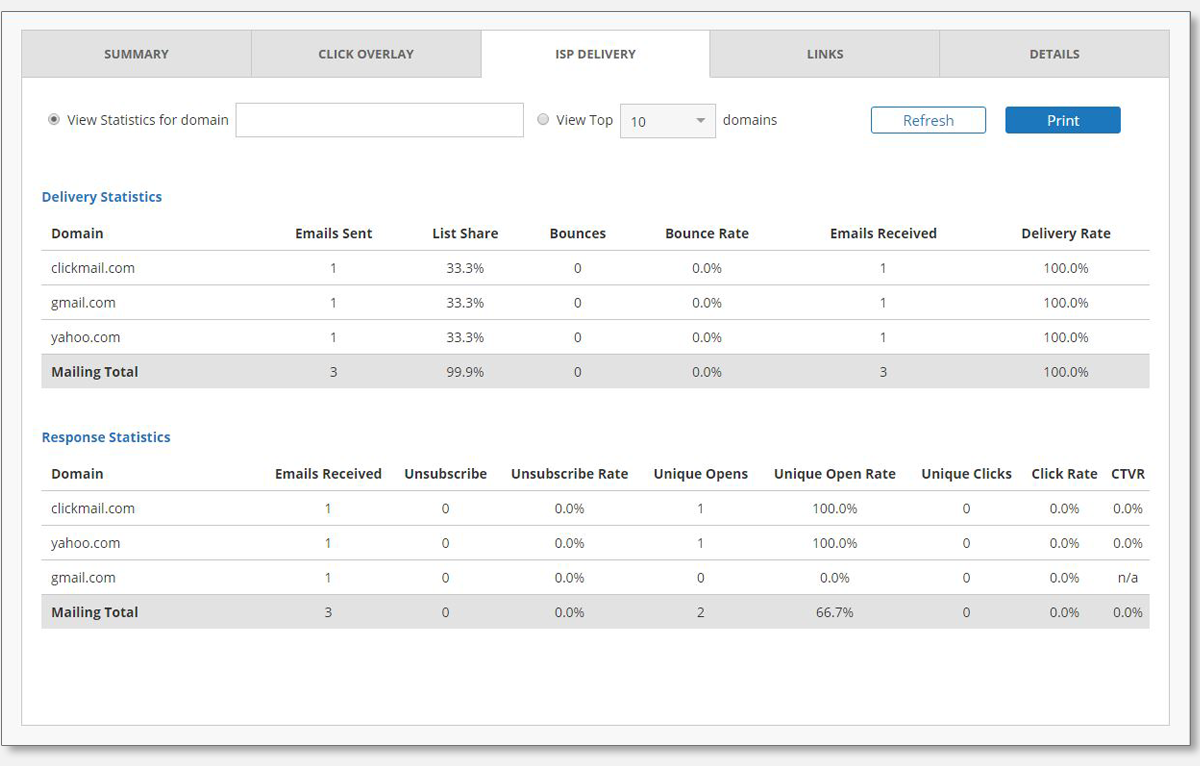This screenshot has height=766, width=1200.
Task: Click the Response Statistics heading
Action: click(x=106, y=437)
